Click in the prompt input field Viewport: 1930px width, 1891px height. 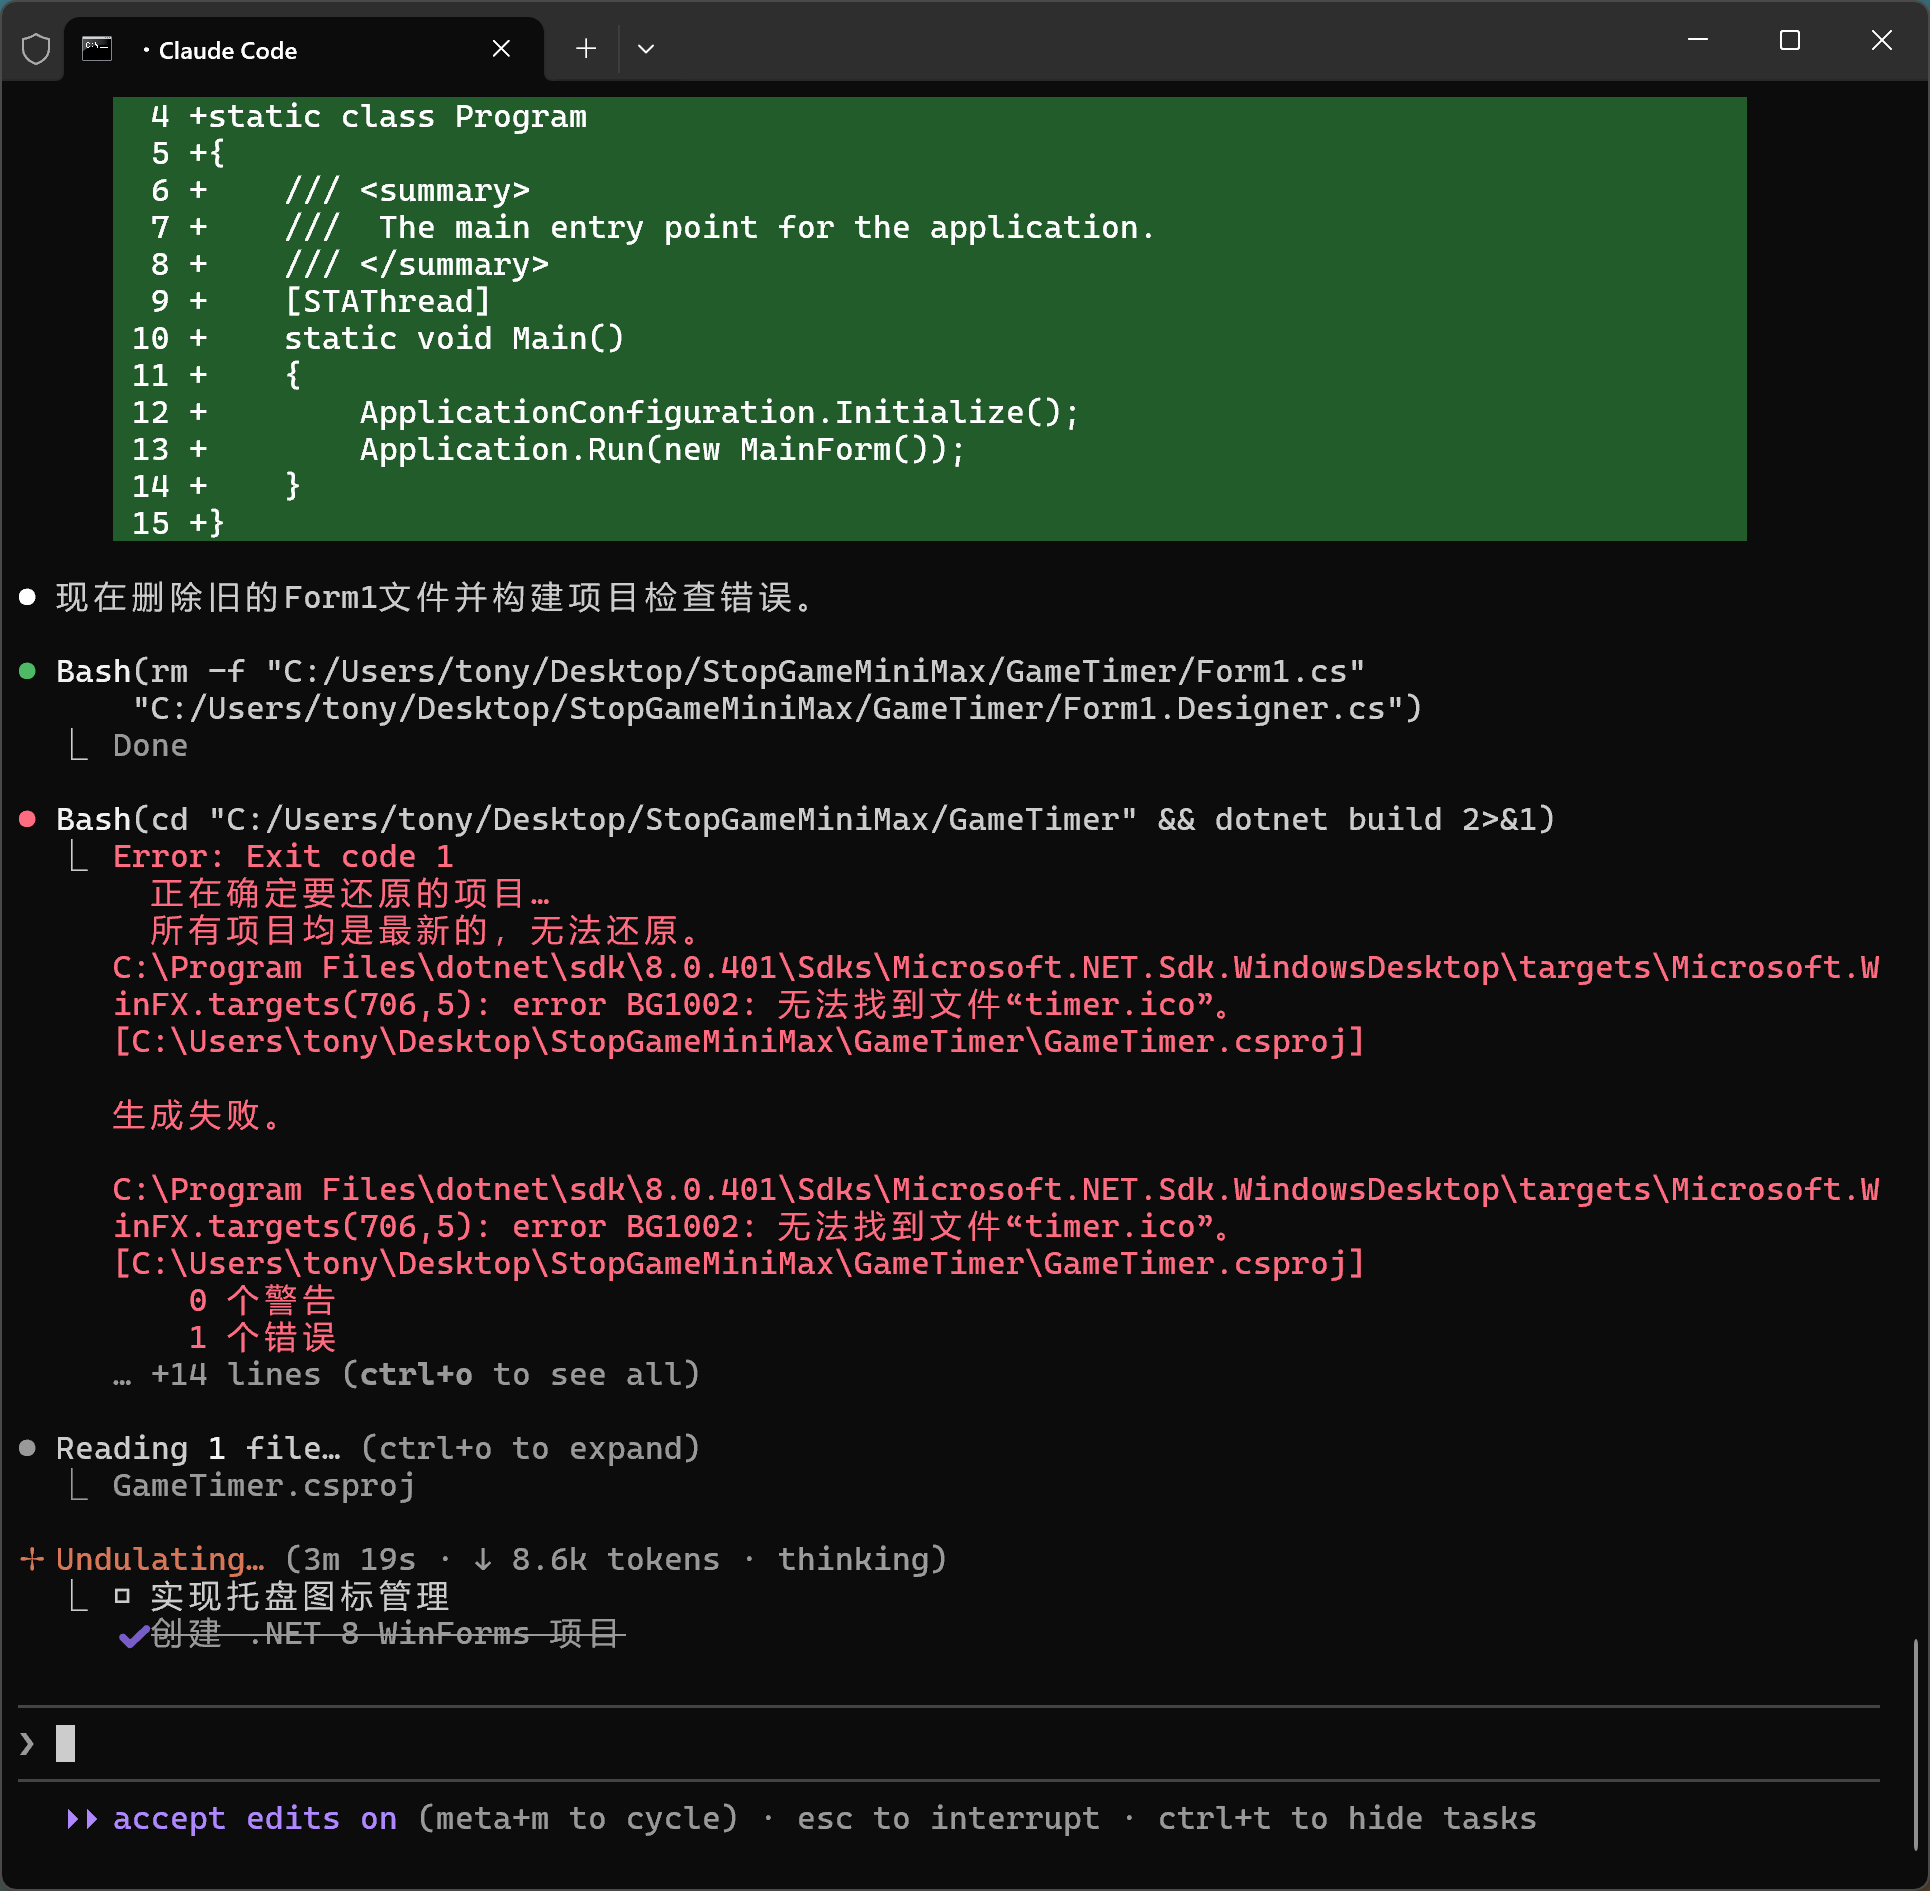pyautogui.click(x=900, y=1743)
